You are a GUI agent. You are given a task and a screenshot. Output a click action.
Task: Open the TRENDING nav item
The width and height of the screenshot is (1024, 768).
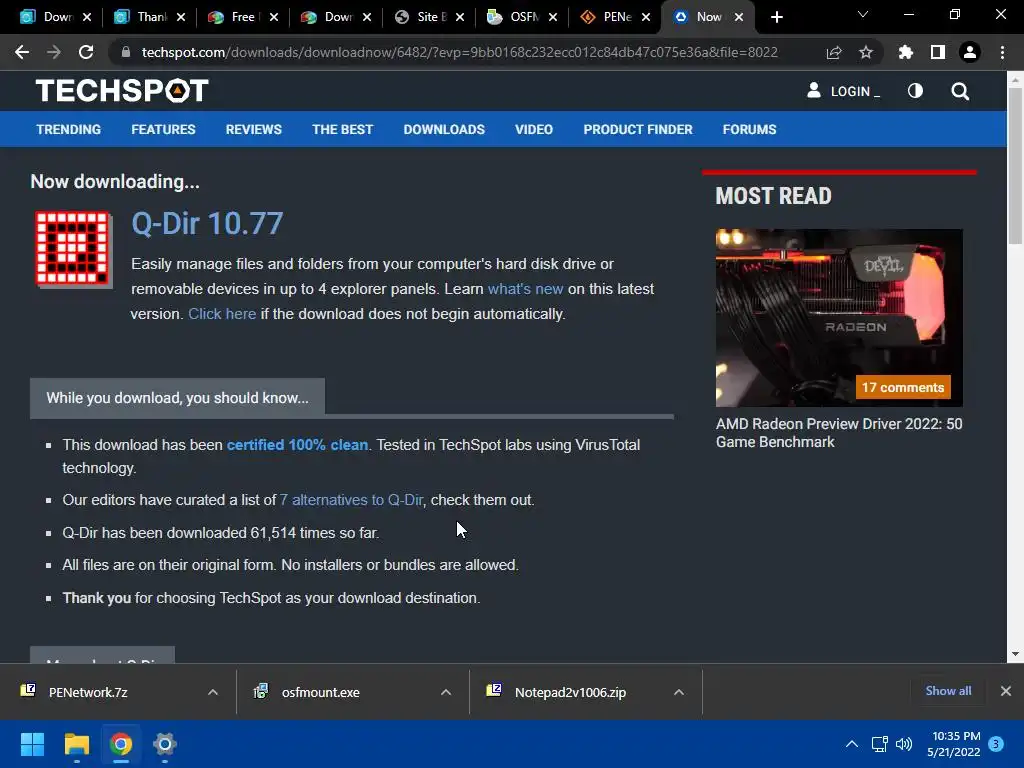click(x=69, y=129)
